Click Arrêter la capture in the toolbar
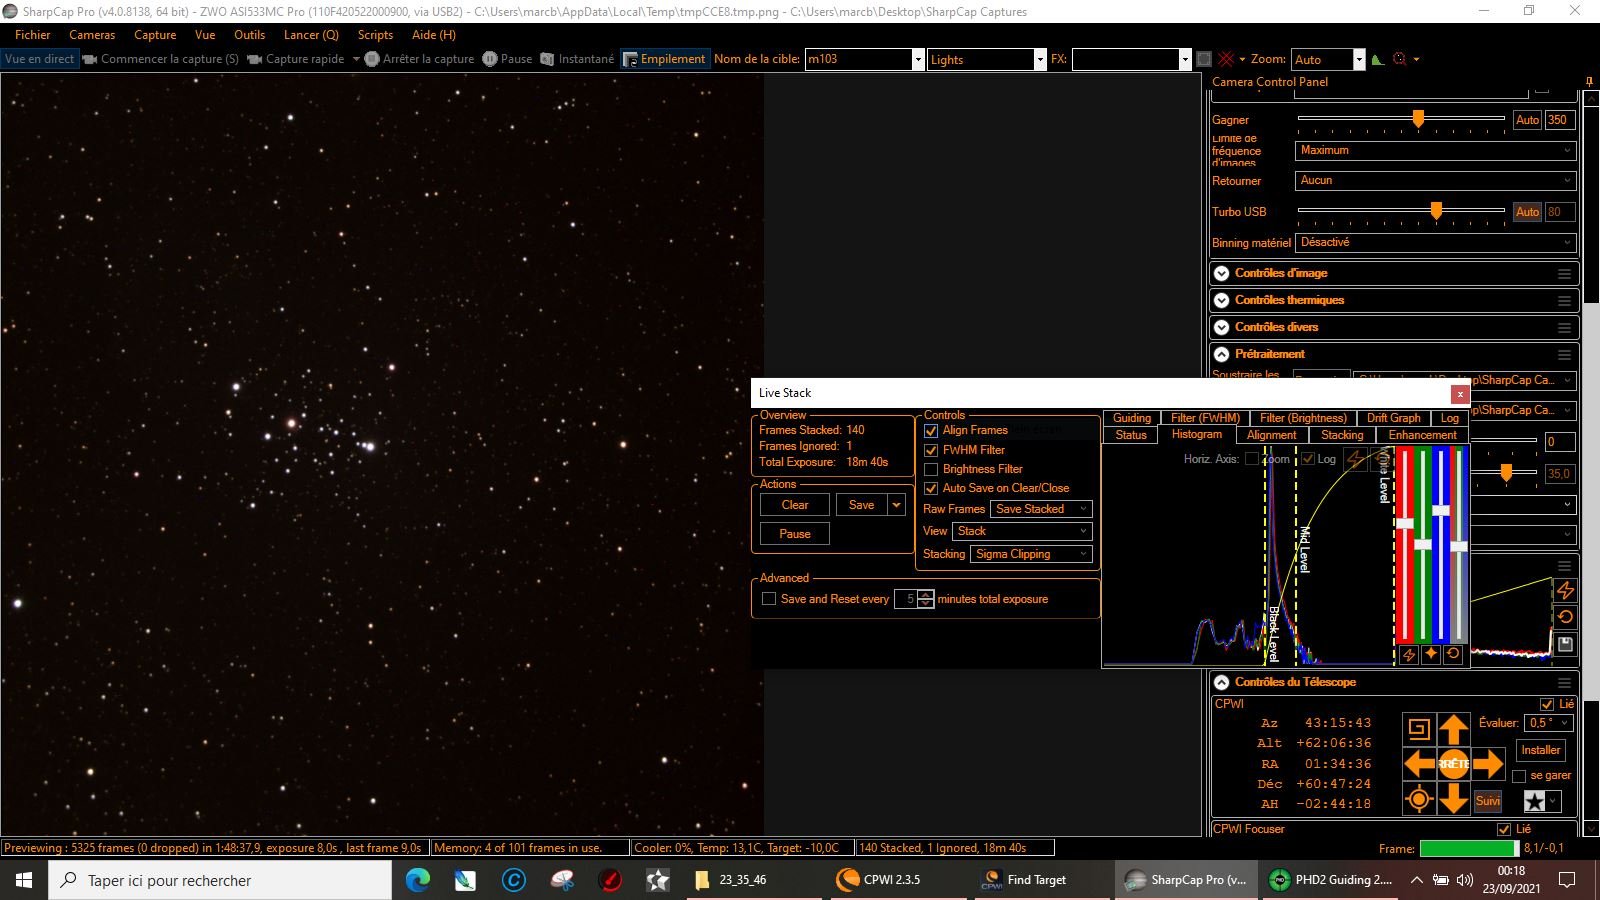This screenshot has height=900, width=1600. 419,59
